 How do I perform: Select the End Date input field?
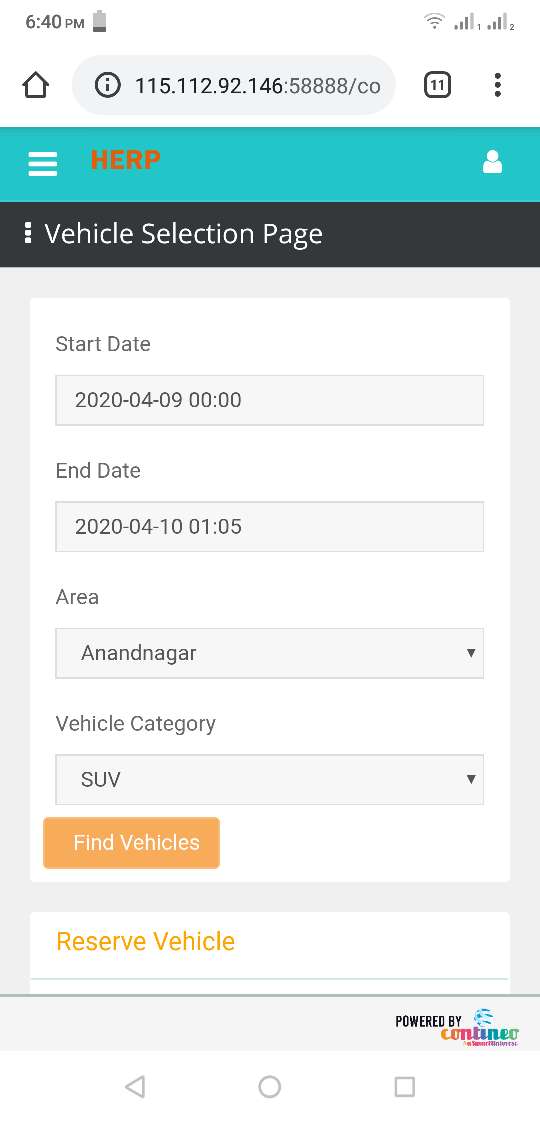269,526
